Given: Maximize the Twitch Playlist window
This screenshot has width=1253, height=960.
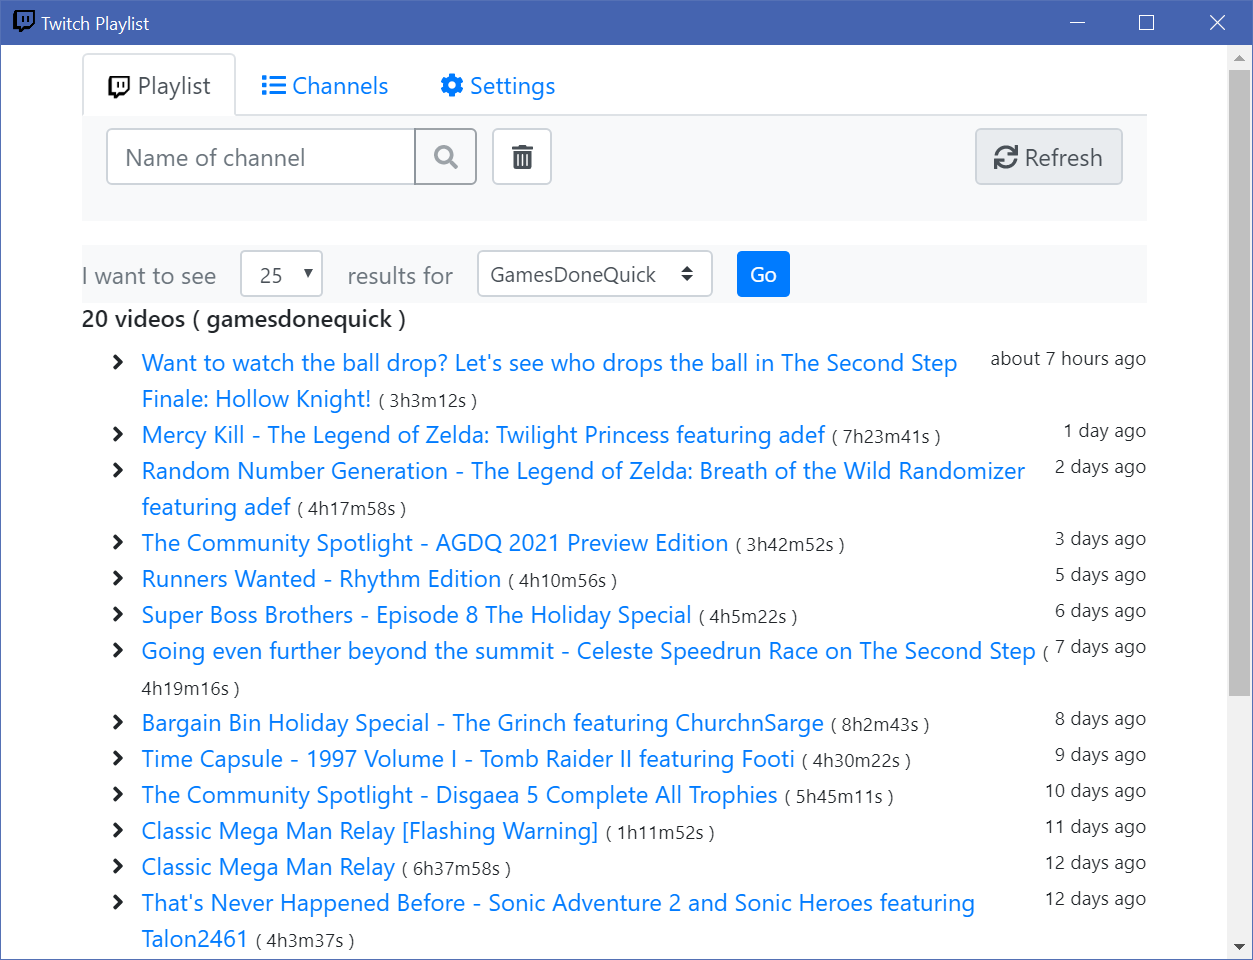Looking at the screenshot, I should point(1147,22).
